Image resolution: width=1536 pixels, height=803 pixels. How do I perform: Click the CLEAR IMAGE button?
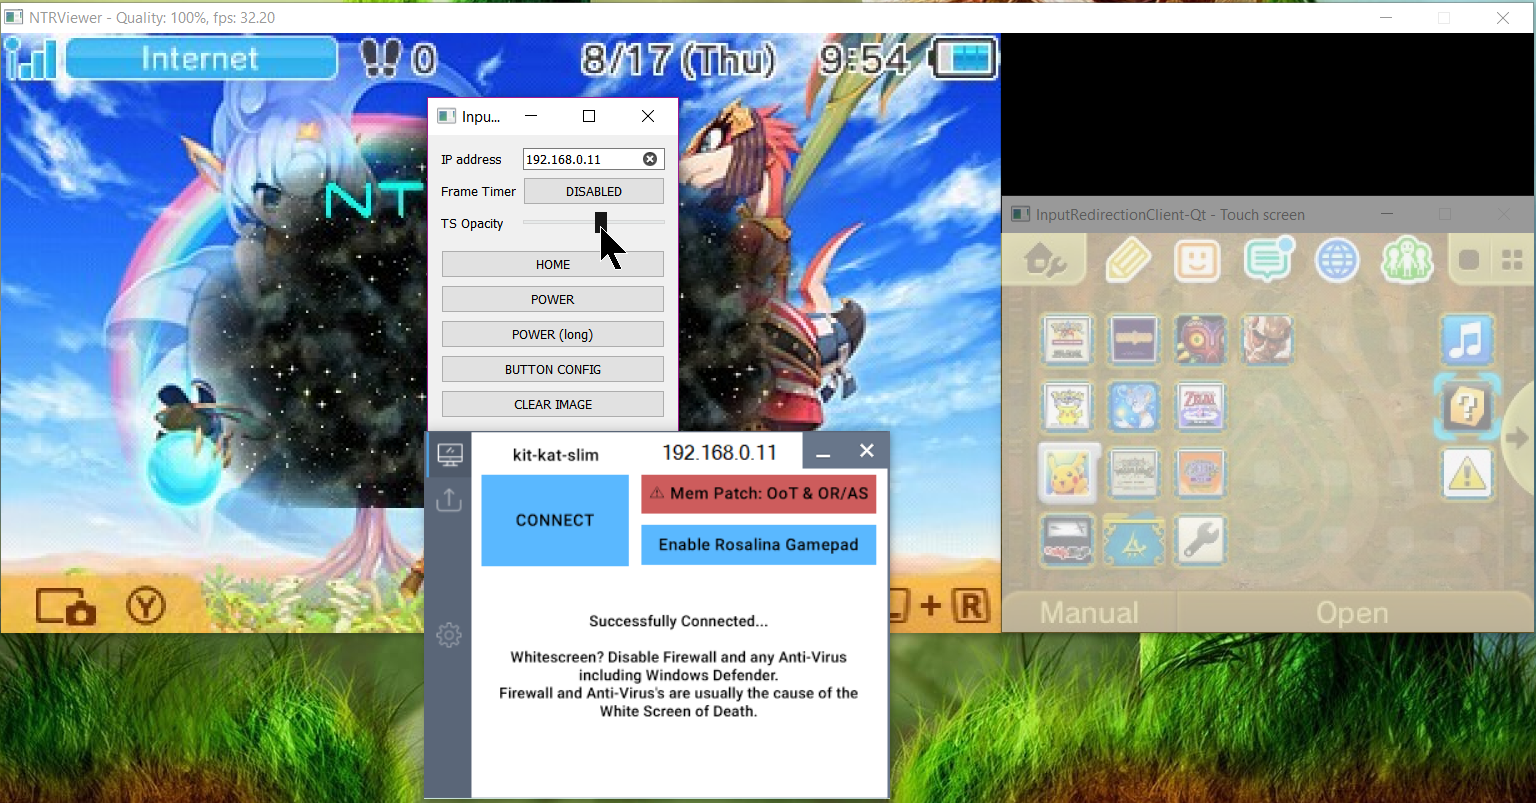coord(552,404)
